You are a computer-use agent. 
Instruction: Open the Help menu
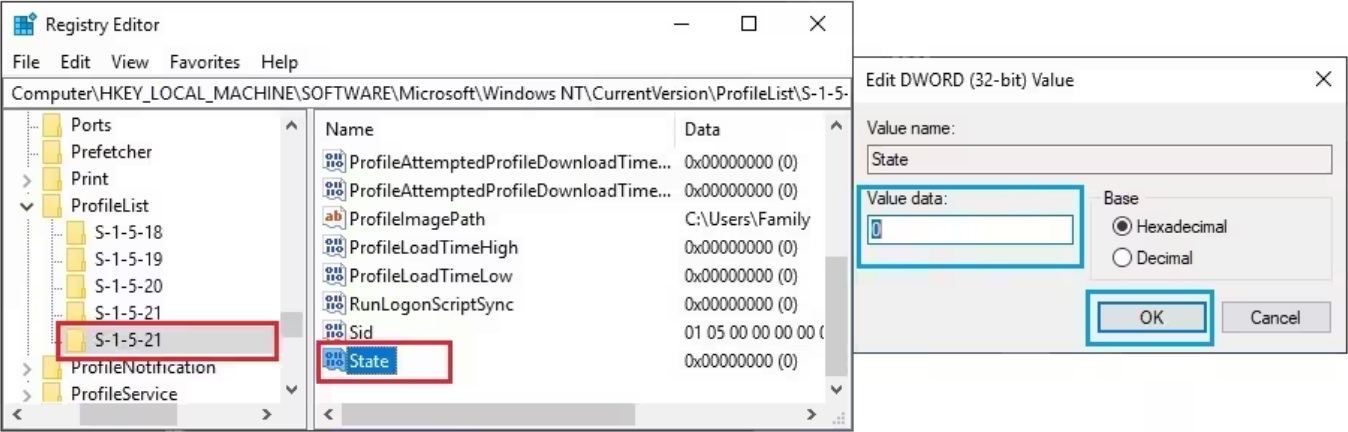(279, 62)
